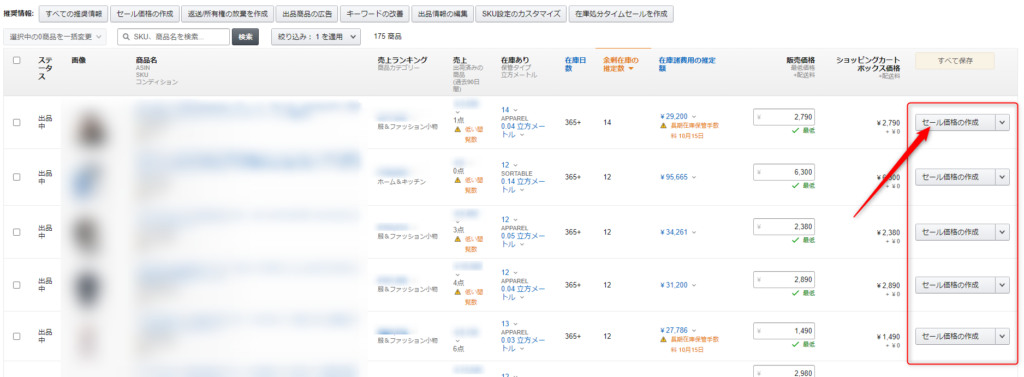This screenshot has height=377, width=1024.
Task: Focus the SKU、商品名を検索 search field
Action: coord(174,37)
